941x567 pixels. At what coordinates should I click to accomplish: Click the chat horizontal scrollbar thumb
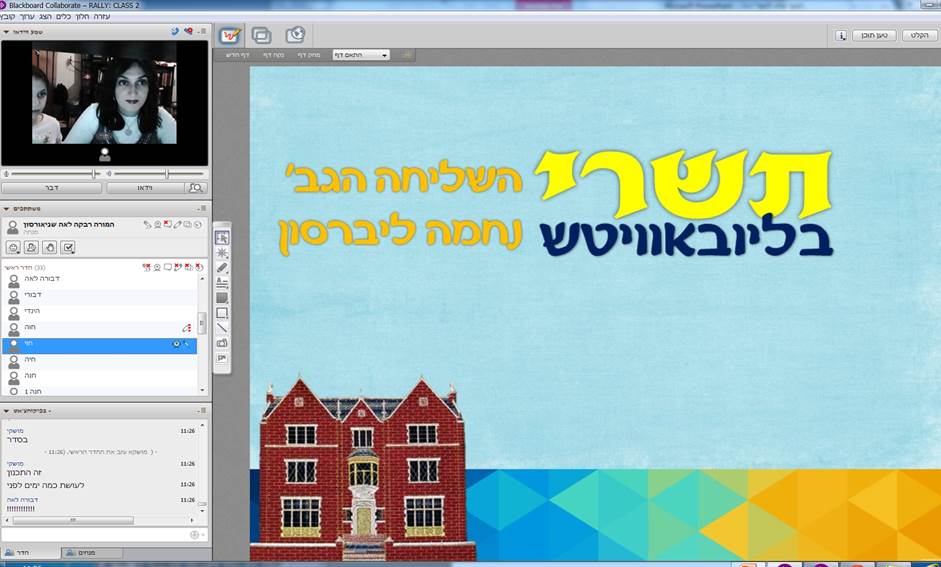point(73,520)
